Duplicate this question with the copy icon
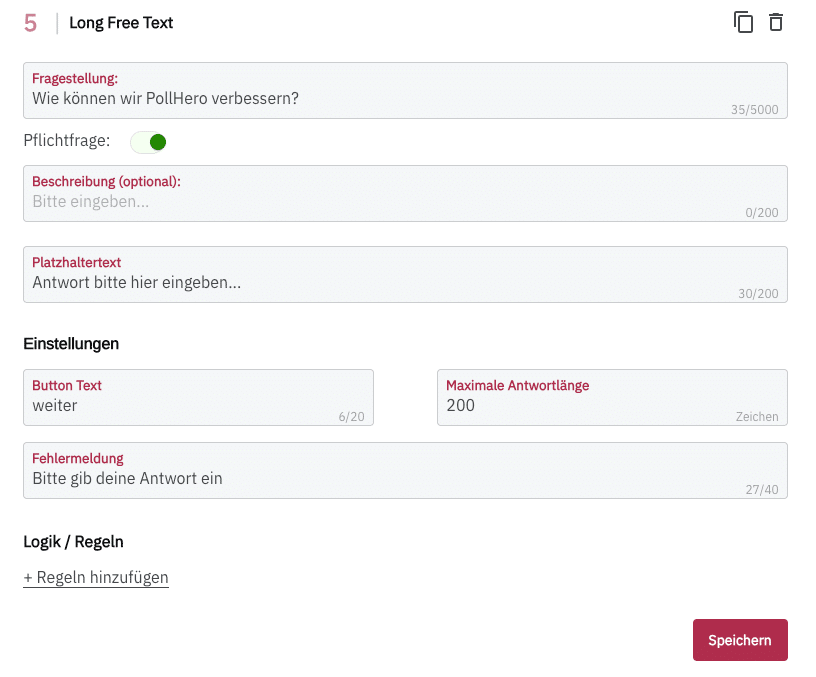816x677 pixels. [743, 22]
